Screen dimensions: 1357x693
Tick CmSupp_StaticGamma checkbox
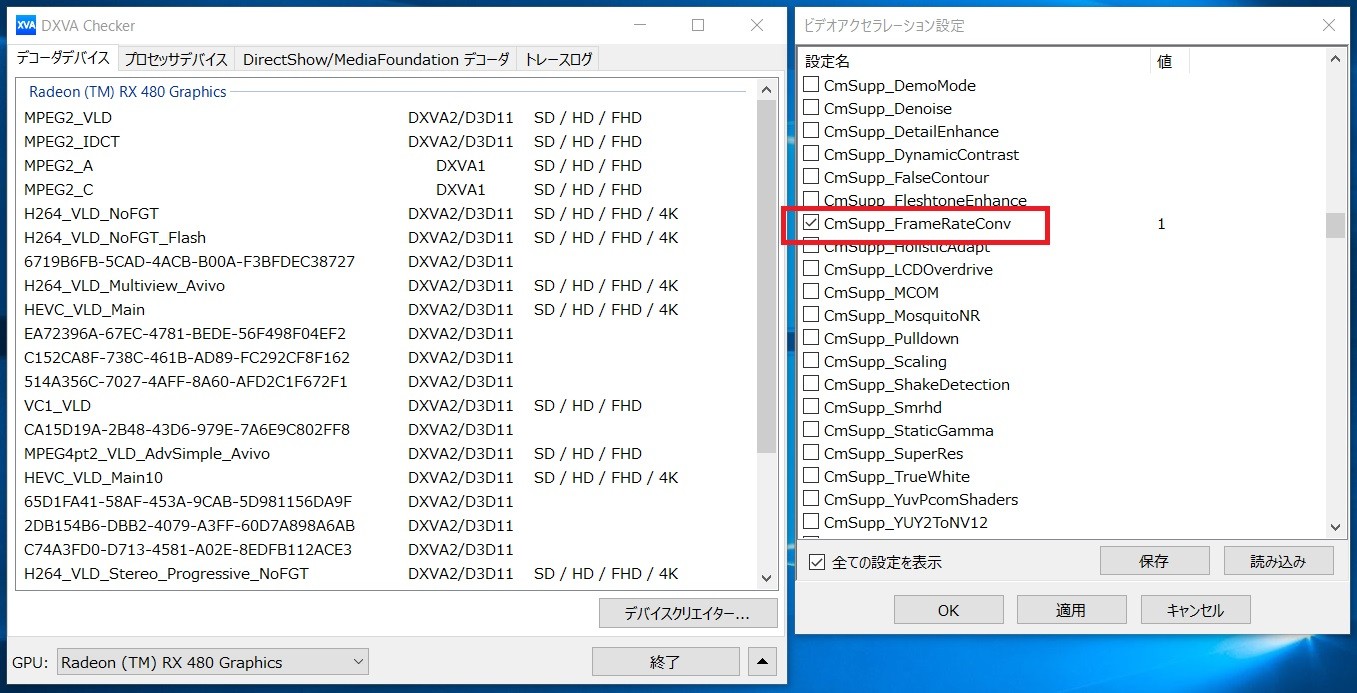pos(811,430)
